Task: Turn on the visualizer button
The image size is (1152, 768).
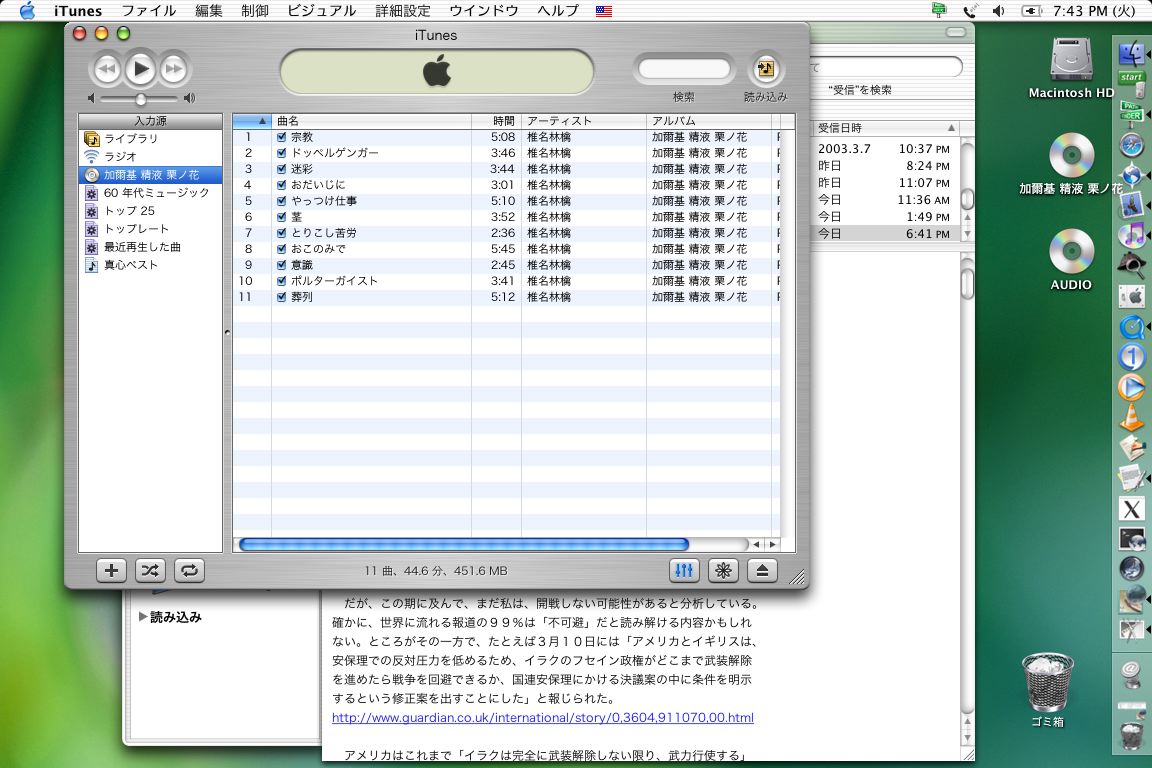Action: tap(723, 570)
